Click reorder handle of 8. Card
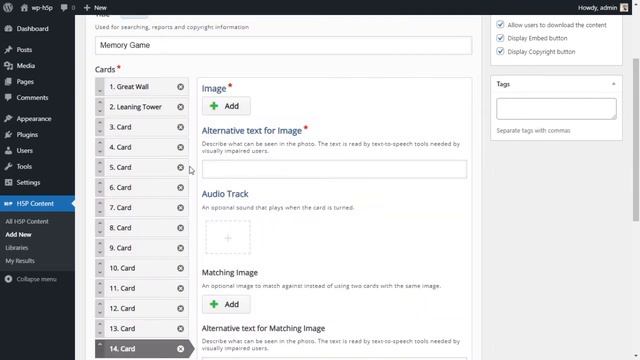The height and width of the screenshot is (360, 640). coord(100,228)
